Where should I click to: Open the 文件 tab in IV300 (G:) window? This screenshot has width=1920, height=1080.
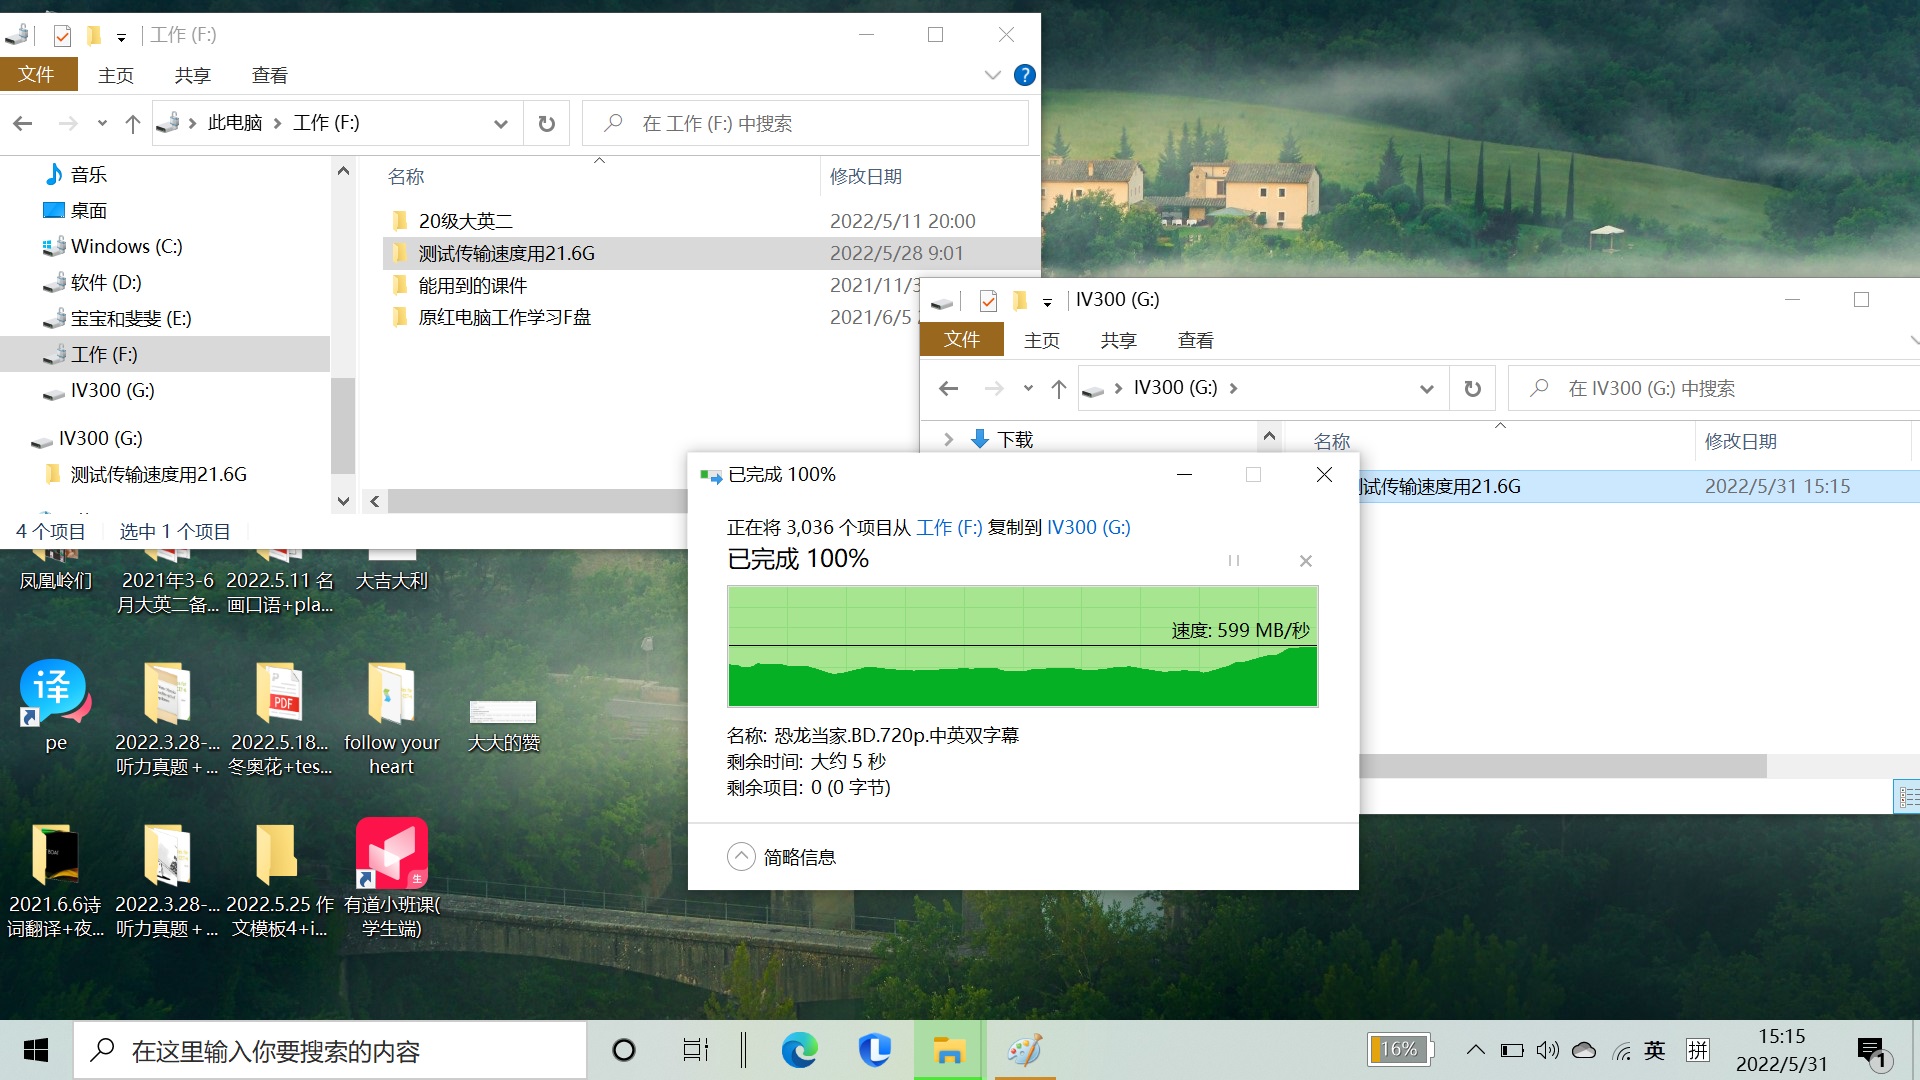[x=962, y=339]
